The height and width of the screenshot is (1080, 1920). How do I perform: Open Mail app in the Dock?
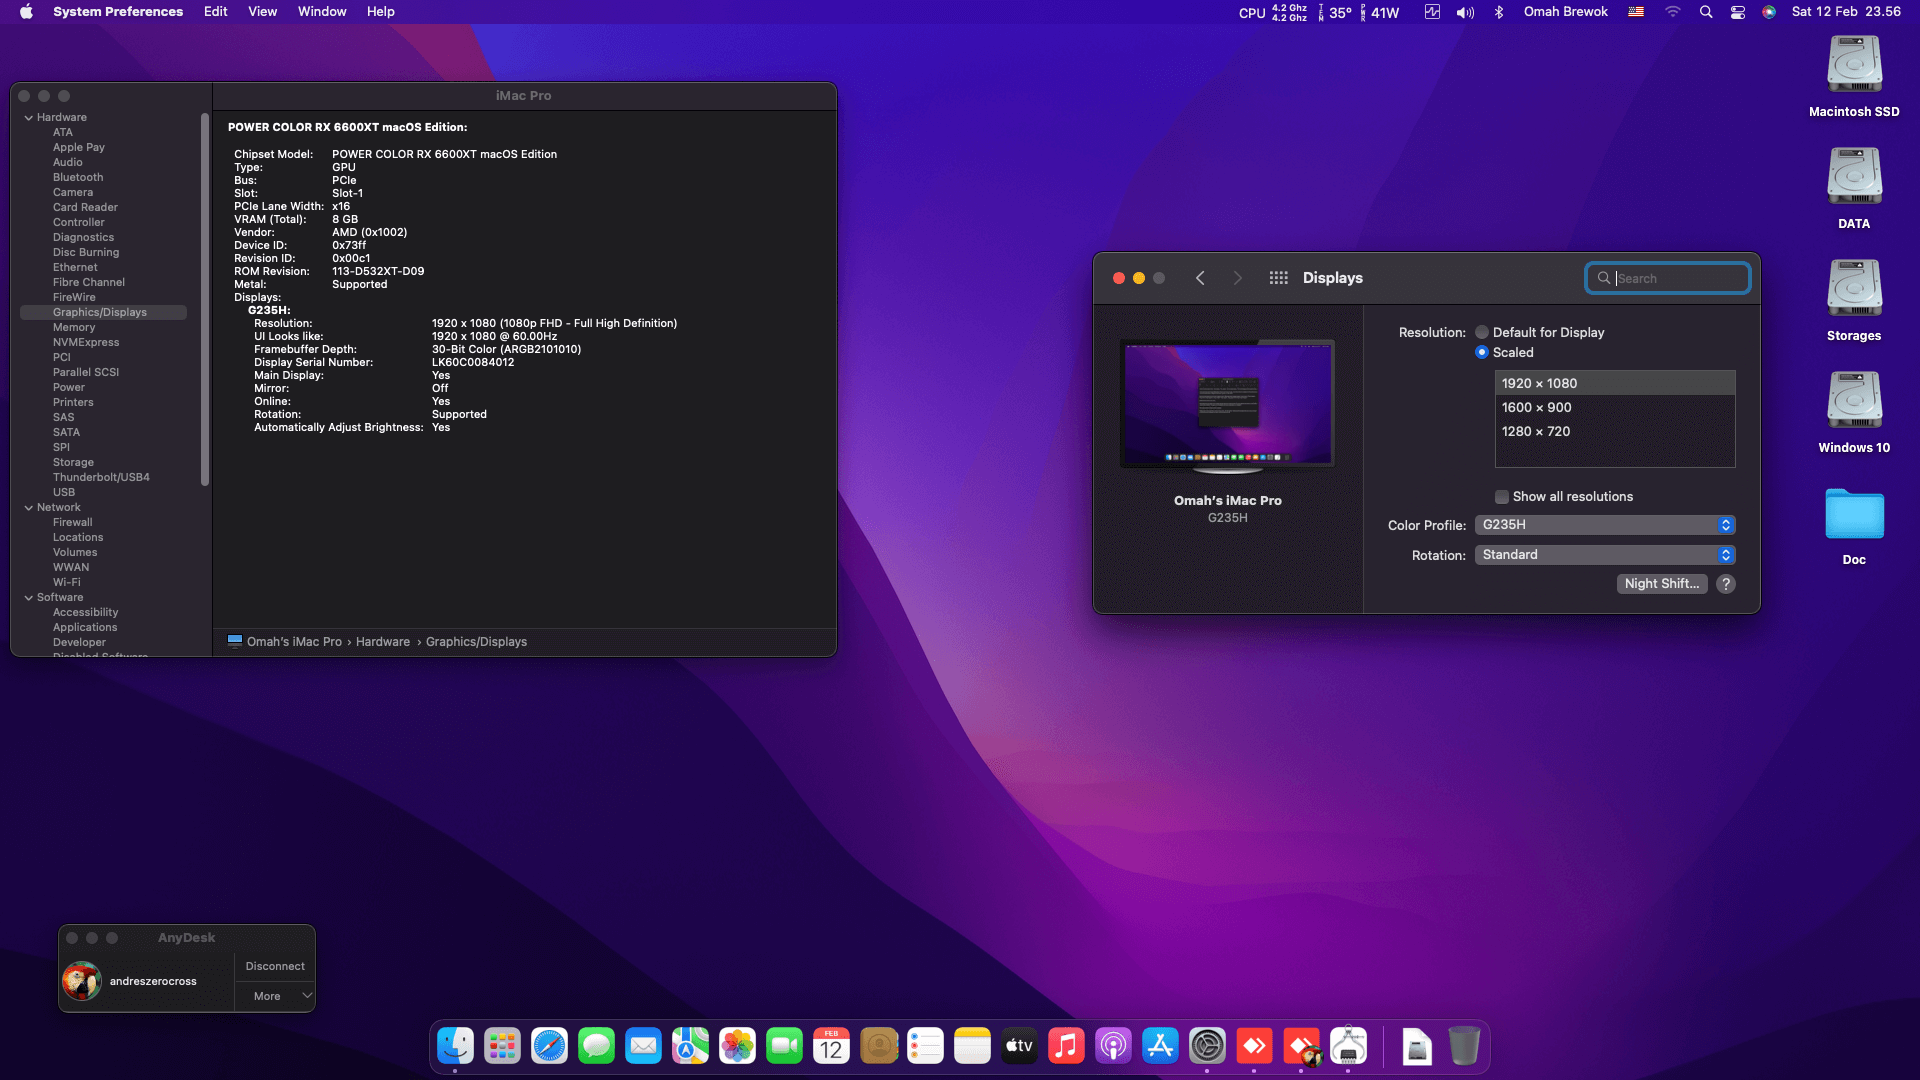click(x=643, y=1046)
